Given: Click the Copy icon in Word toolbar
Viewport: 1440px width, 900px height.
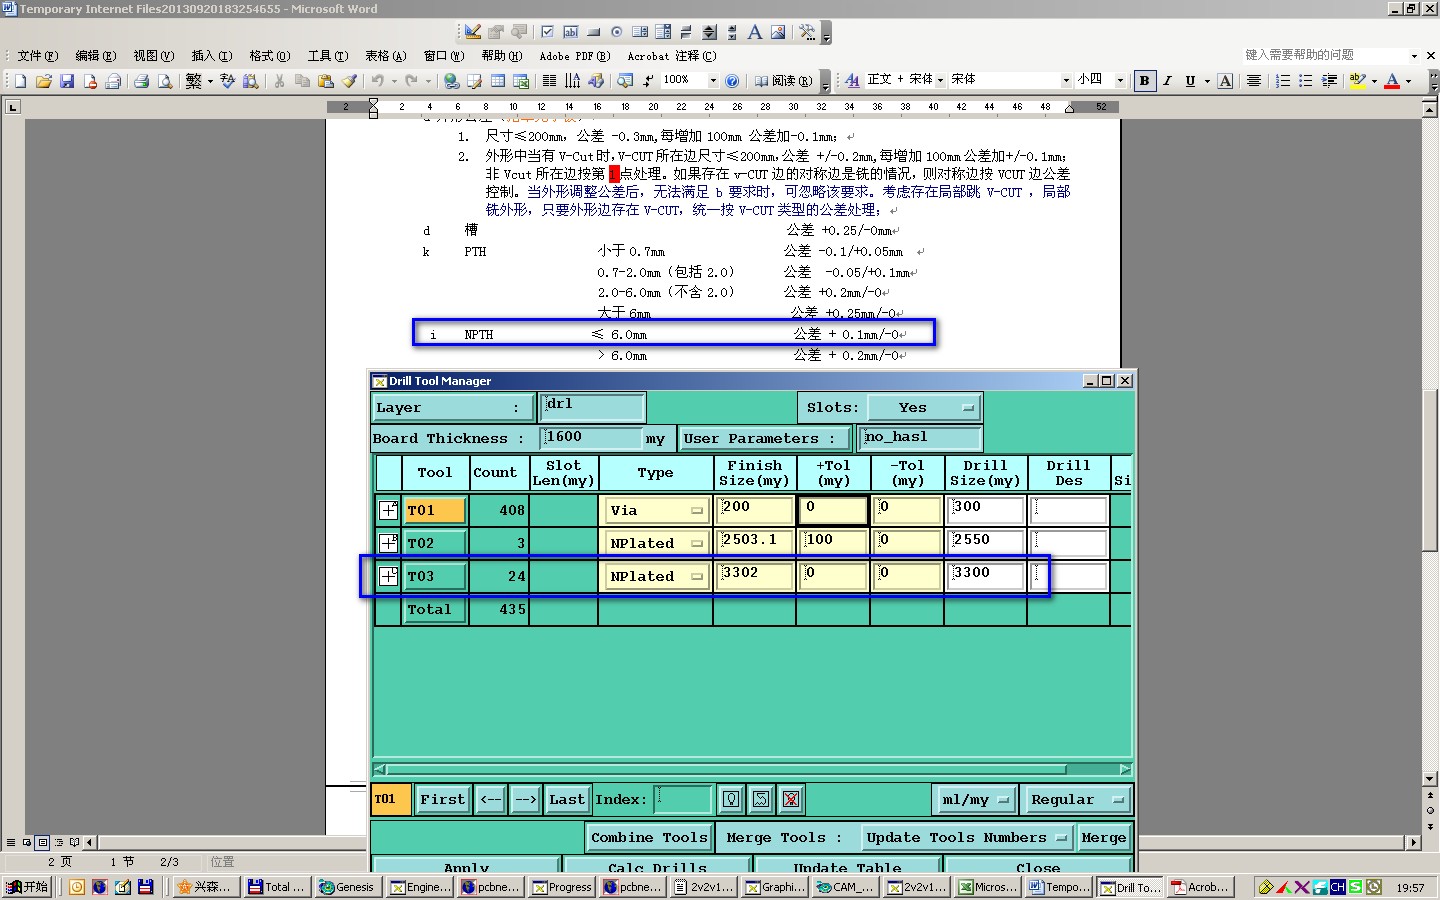Looking at the screenshot, I should coord(302,81).
